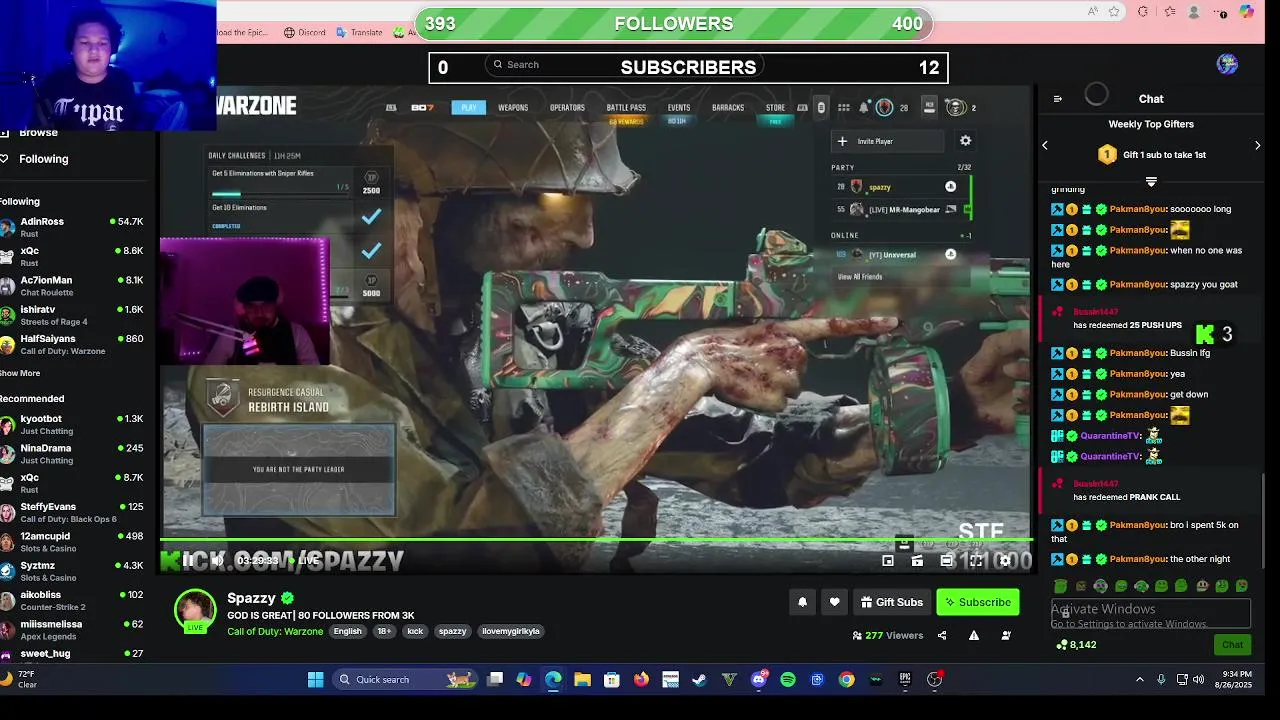Image resolution: width=1280 pixels, height=720 pixels.
Task: Open miissmelissa recommended channel
Action: point(72,629)
